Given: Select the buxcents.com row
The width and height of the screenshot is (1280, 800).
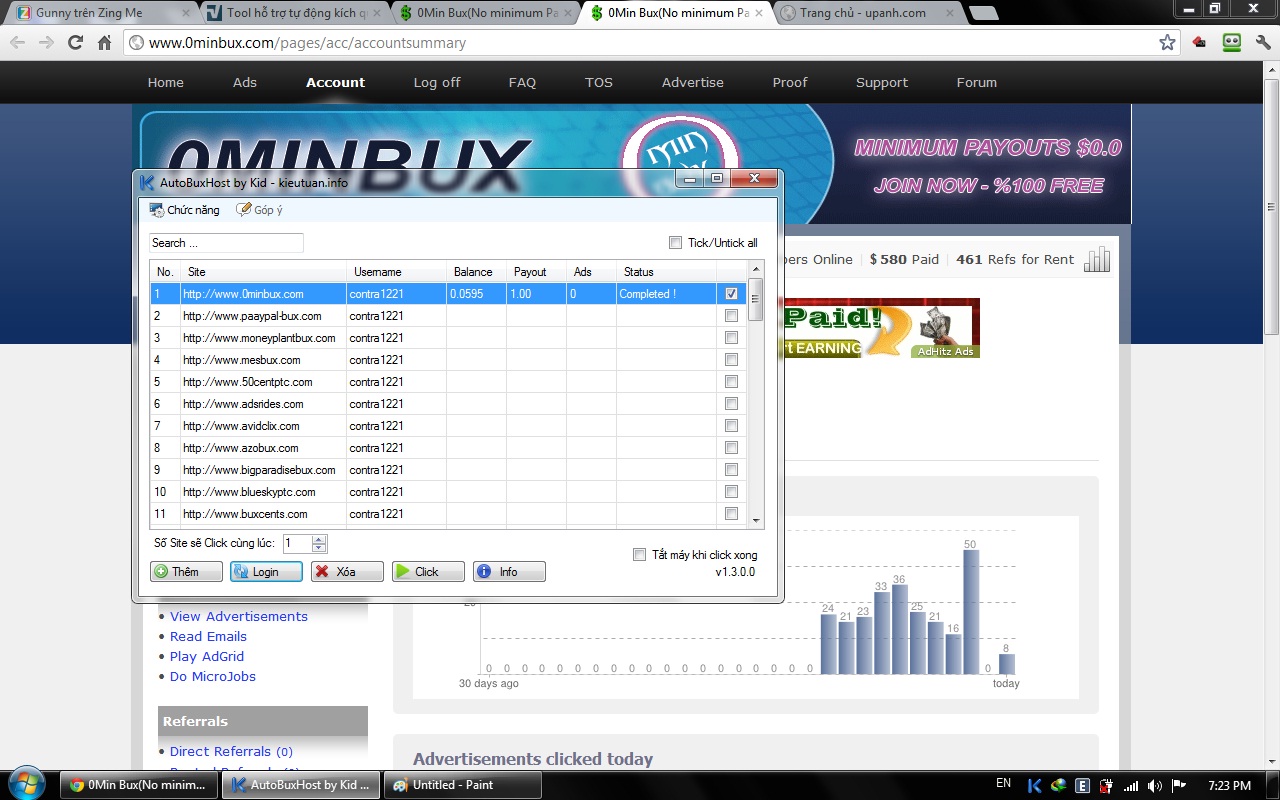Looking at the screenshot, I should coord(448,514).
